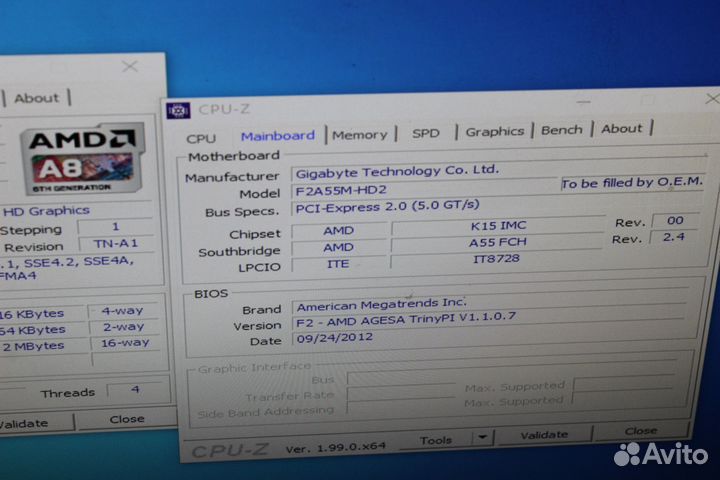Click BIOS Brand American Megatrends Inc.
720x480 pixels.
tap(489, 304)
